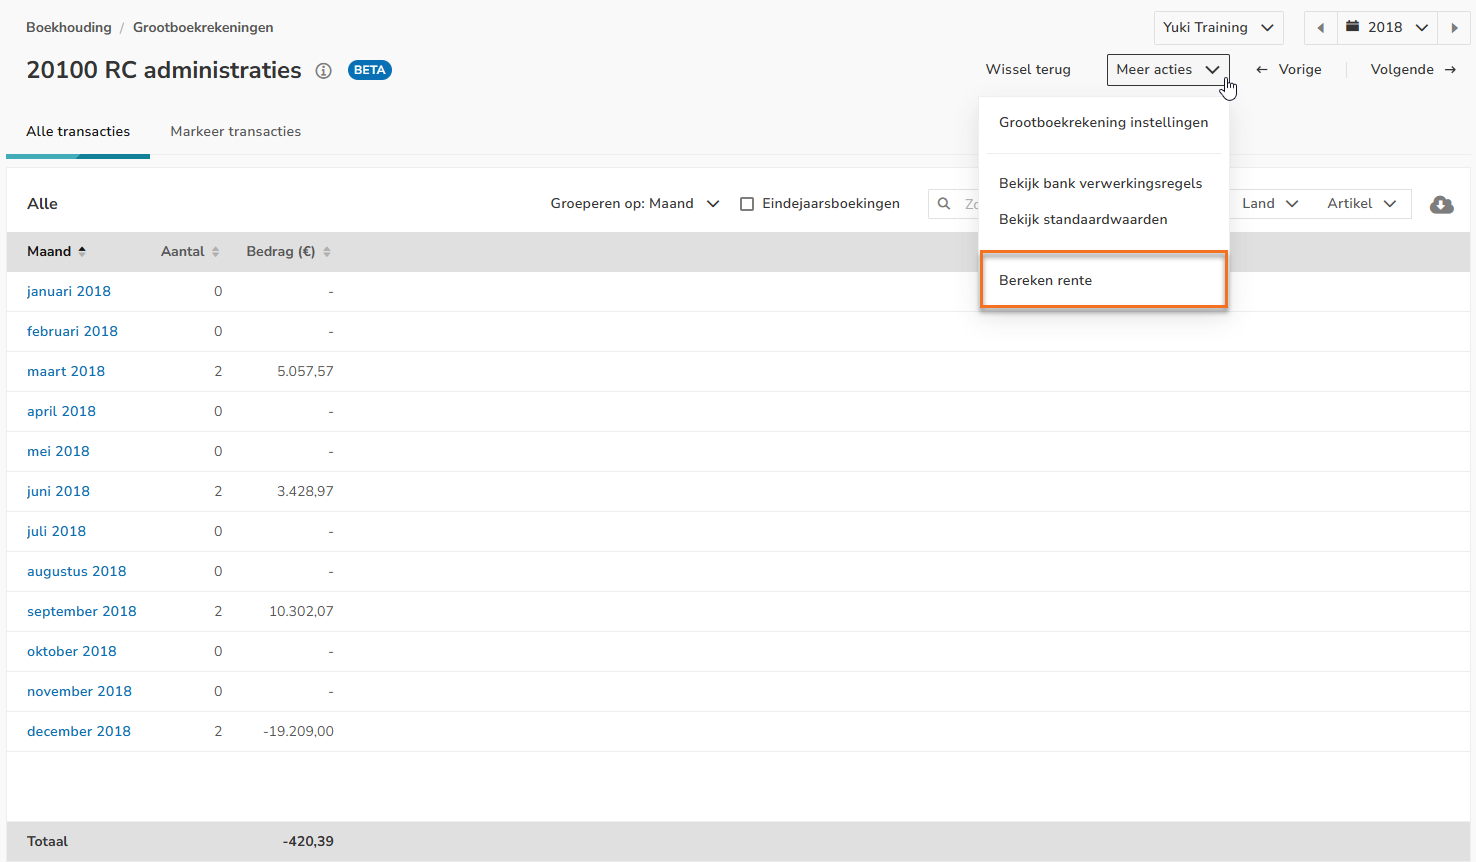The width and height of the screenshot is (1476, 862).
Task: Open augustus 2018 row link
Action: [77, 571]
